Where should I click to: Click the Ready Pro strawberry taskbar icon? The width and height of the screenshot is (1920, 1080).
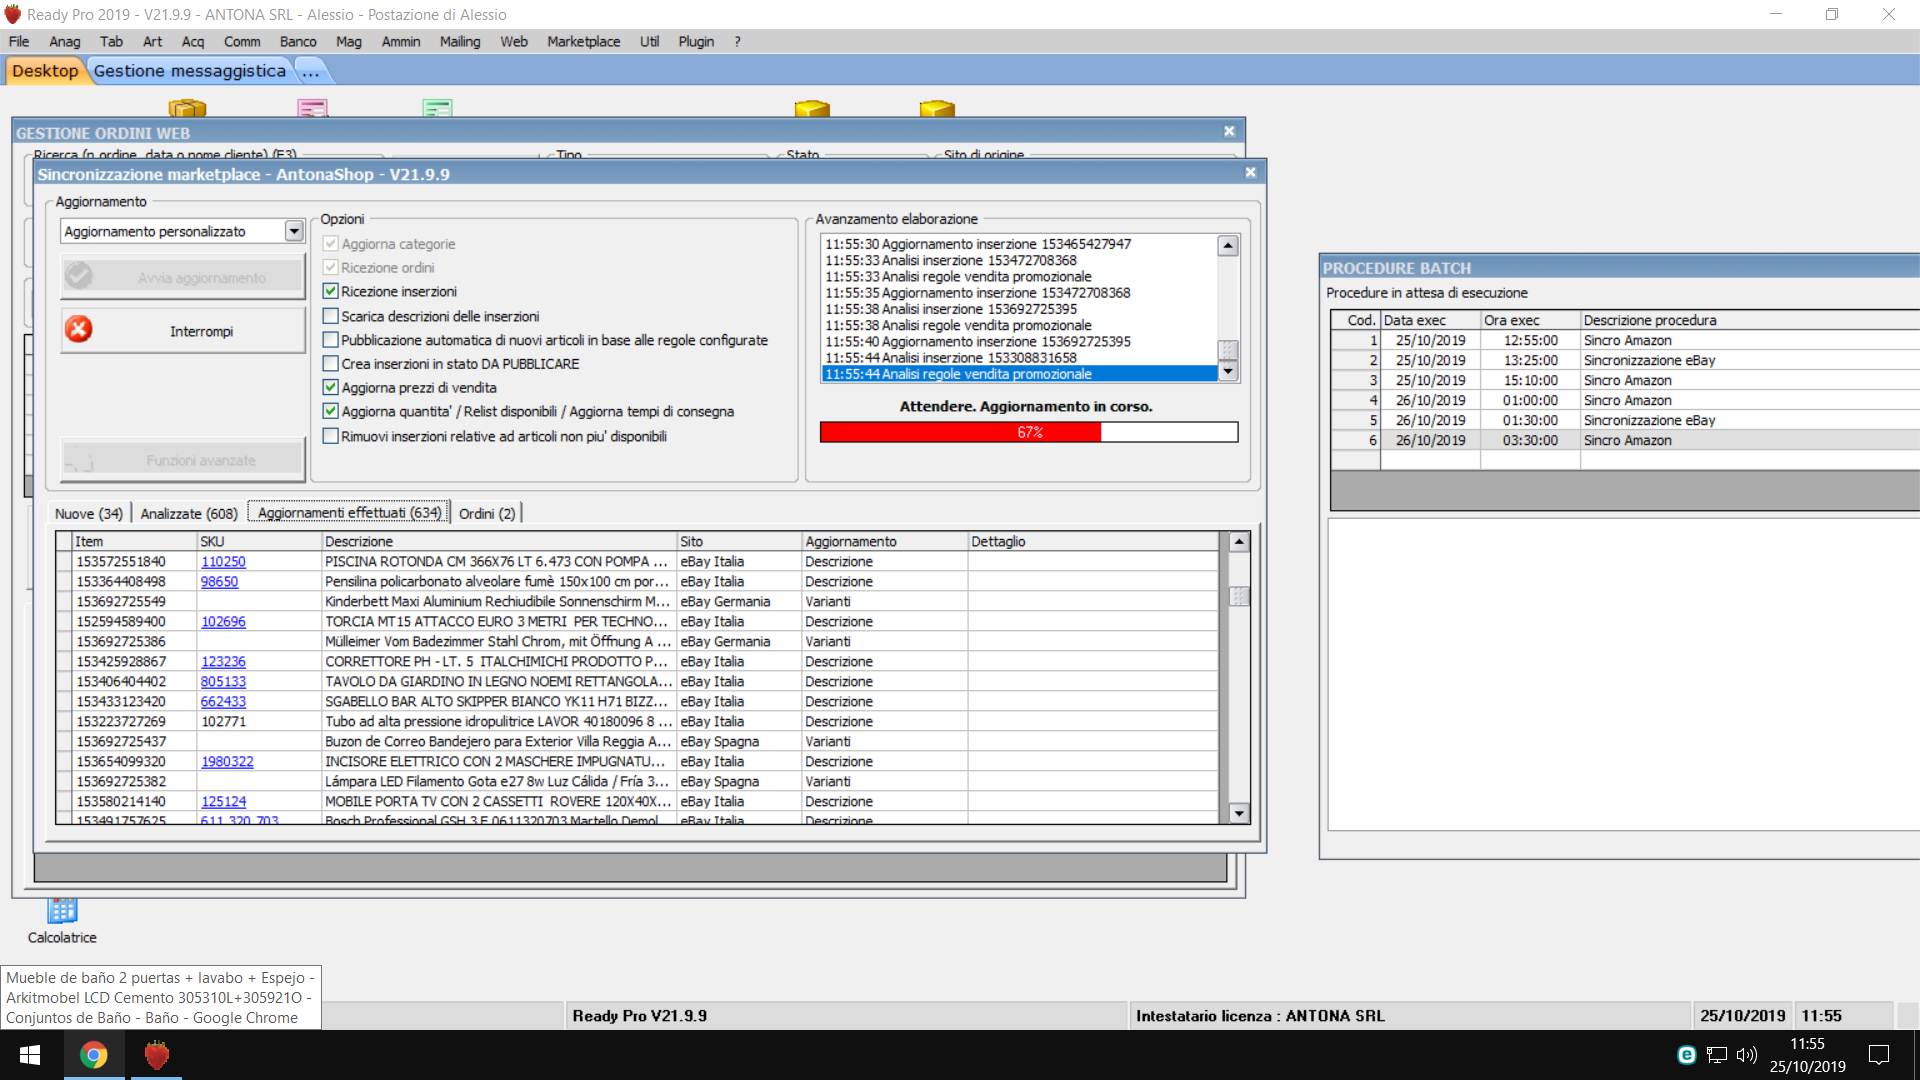(x=157, y=1055)
